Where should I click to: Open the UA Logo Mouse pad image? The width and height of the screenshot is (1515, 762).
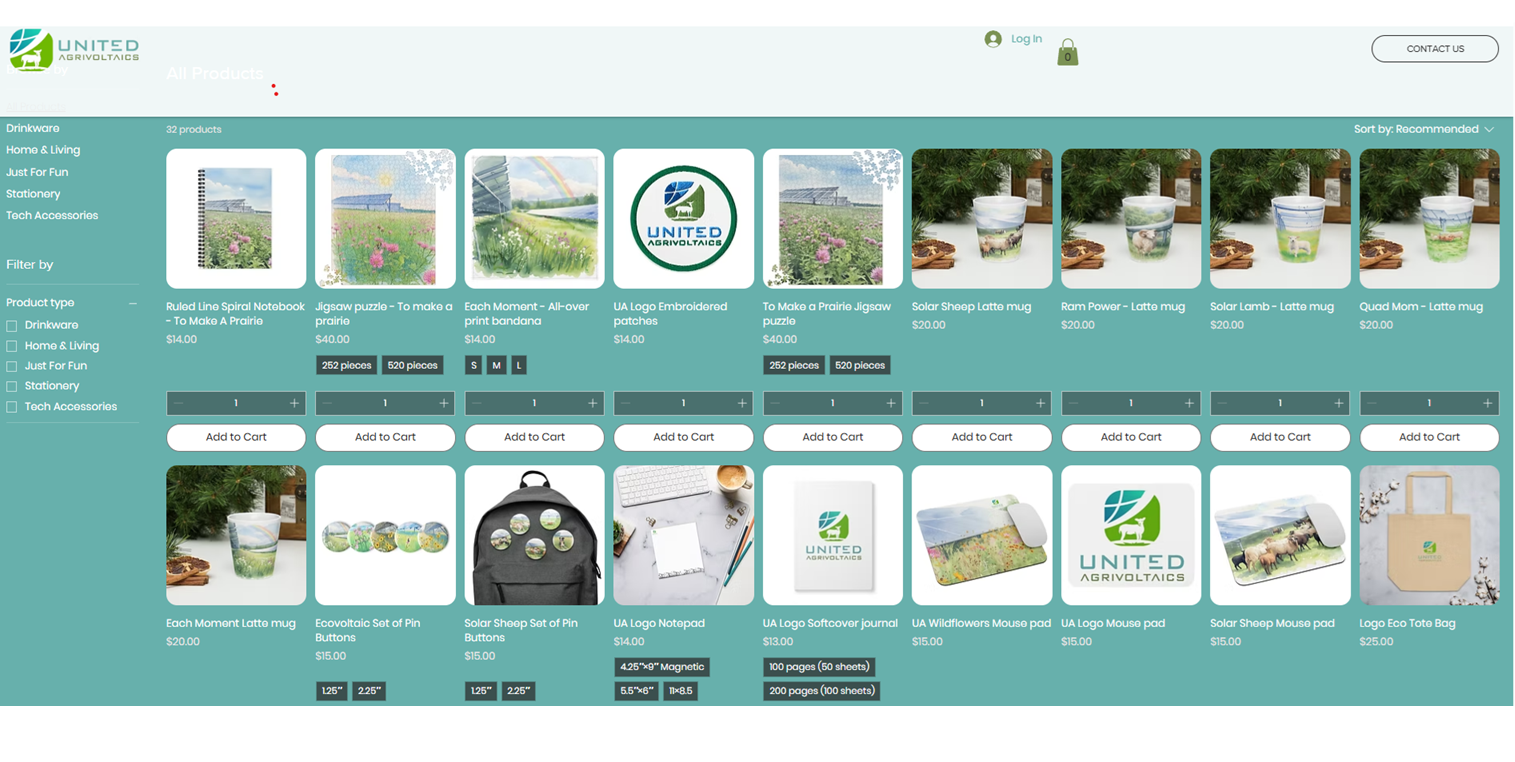click(x=1131, y=535)
